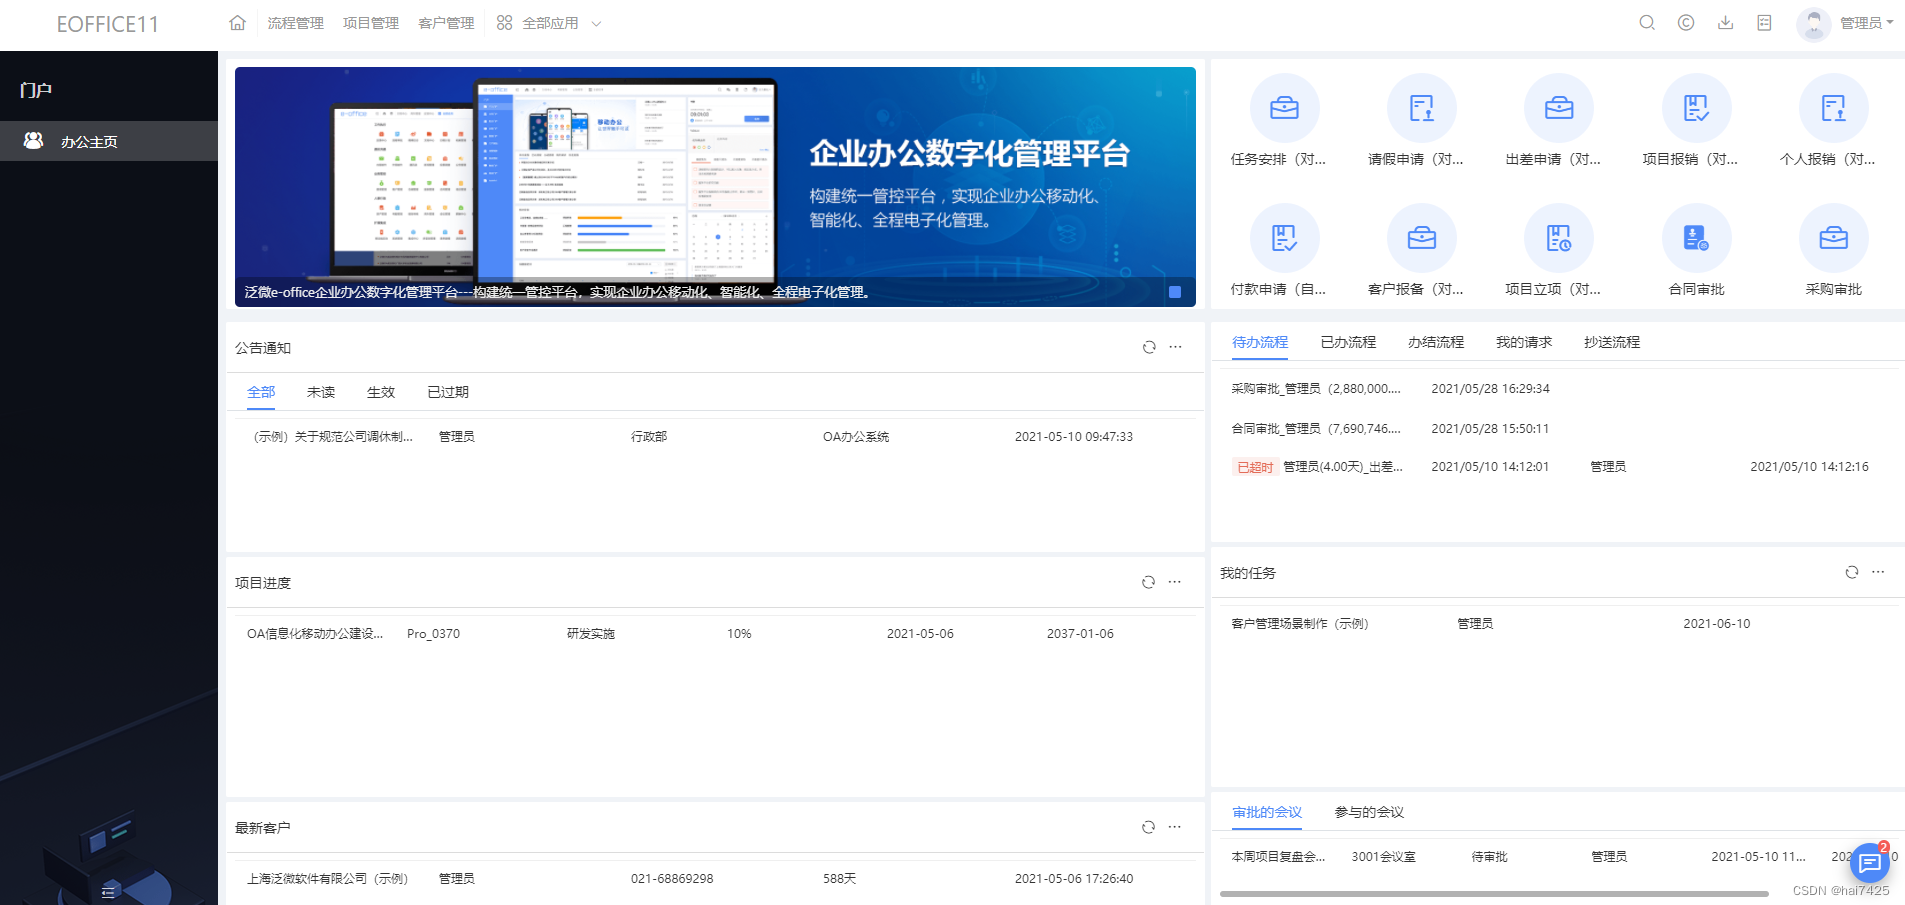The image size is (1905, 905).
Task: Switch to the 未读 announcements filter
Action: [x=320, y=392]
